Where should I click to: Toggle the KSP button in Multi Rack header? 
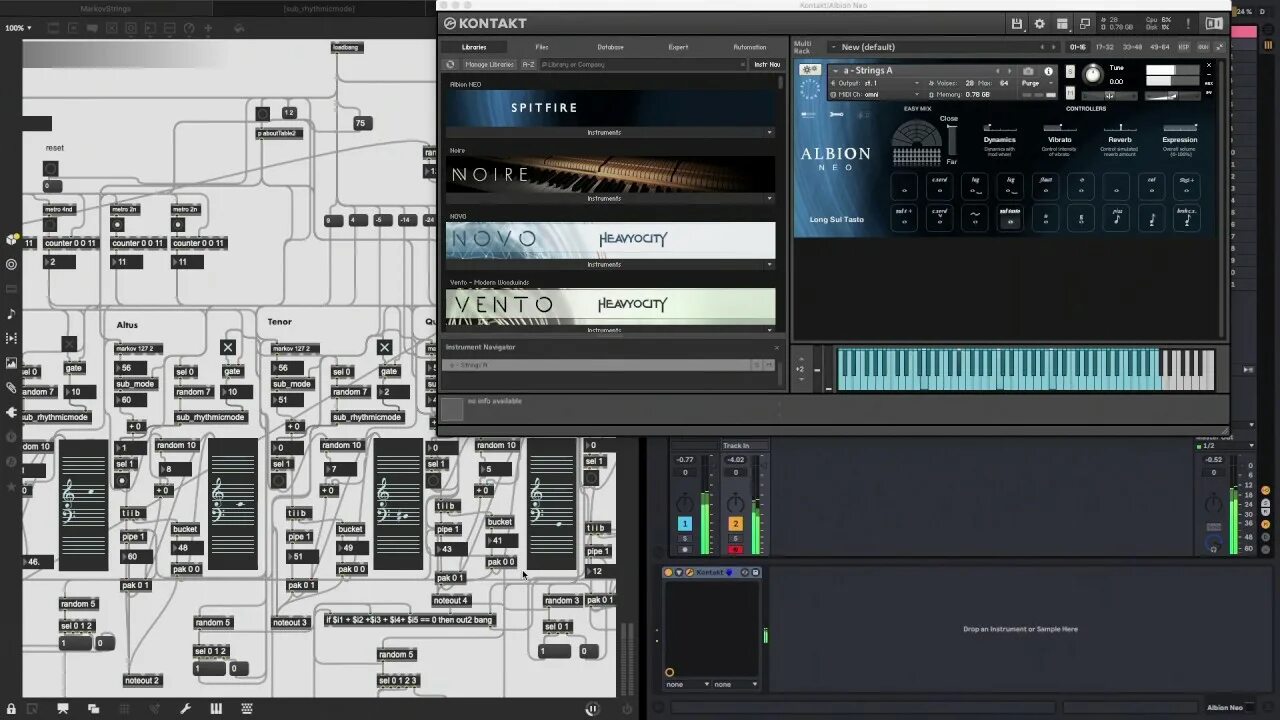coord(1184,47)
